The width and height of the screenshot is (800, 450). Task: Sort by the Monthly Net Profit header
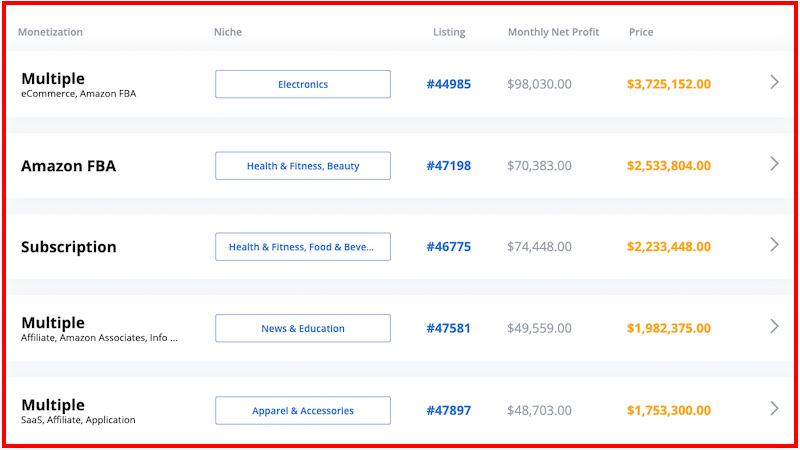pyautogui.click(x=554, y=32)
